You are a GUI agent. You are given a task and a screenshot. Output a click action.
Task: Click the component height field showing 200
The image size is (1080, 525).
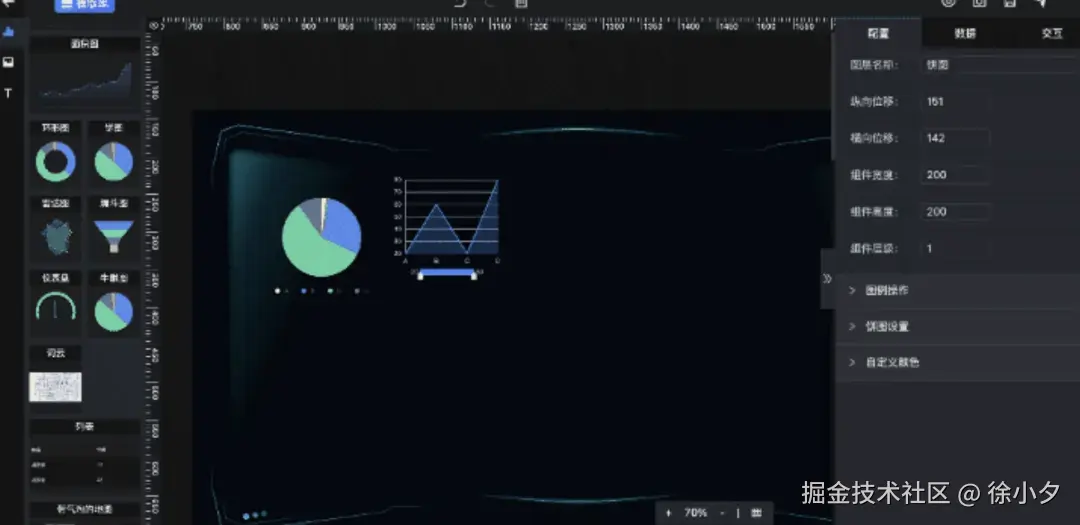[x=955, y=212]
